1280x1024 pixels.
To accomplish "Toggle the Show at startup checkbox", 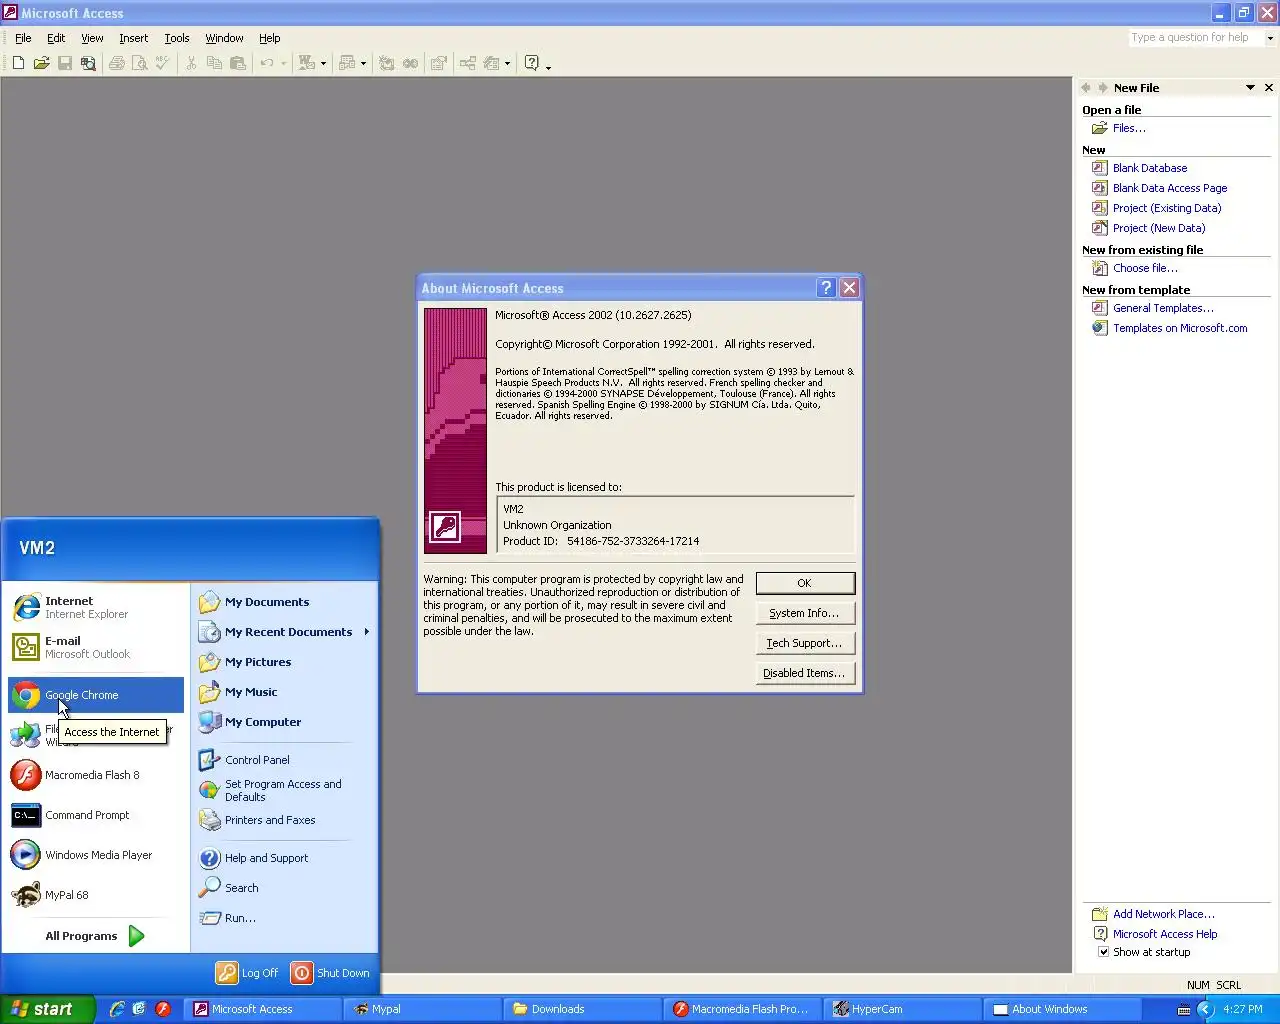I will (1103, 952).
